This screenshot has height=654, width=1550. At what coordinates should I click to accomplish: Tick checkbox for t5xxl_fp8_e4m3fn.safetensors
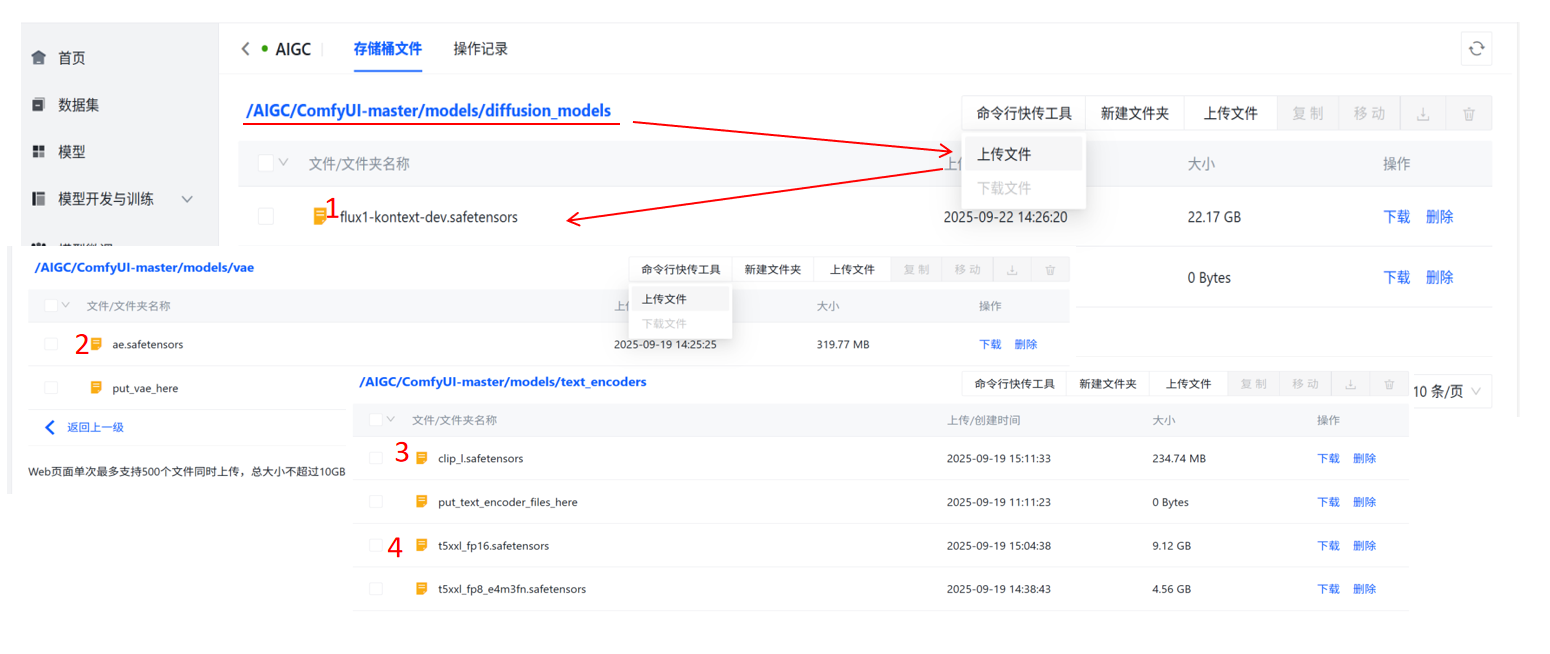(375, 588)
